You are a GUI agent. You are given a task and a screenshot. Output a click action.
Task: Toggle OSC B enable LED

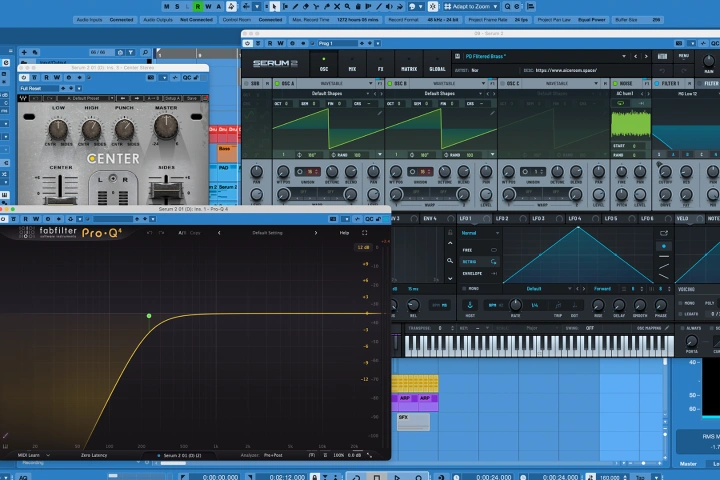[389, 84]
